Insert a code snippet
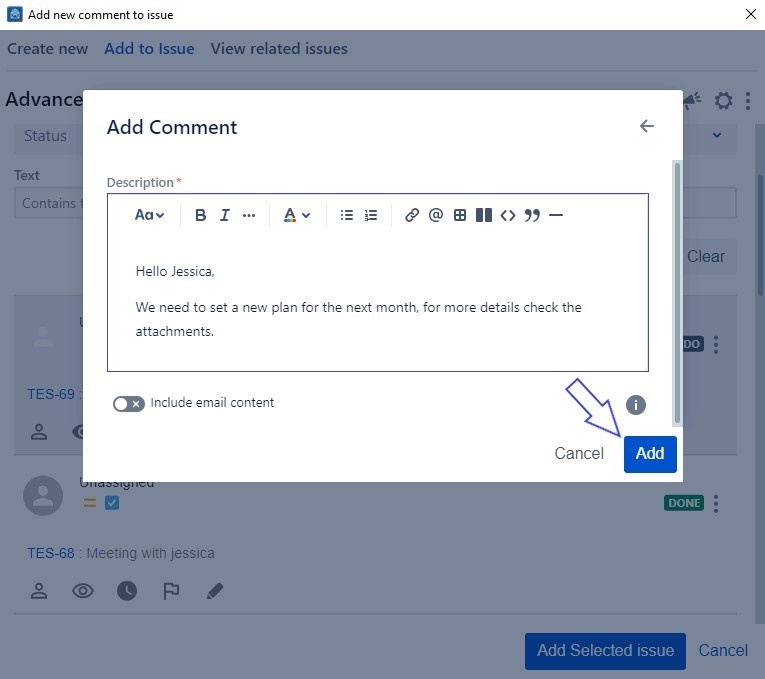 [x=508, y=215]
